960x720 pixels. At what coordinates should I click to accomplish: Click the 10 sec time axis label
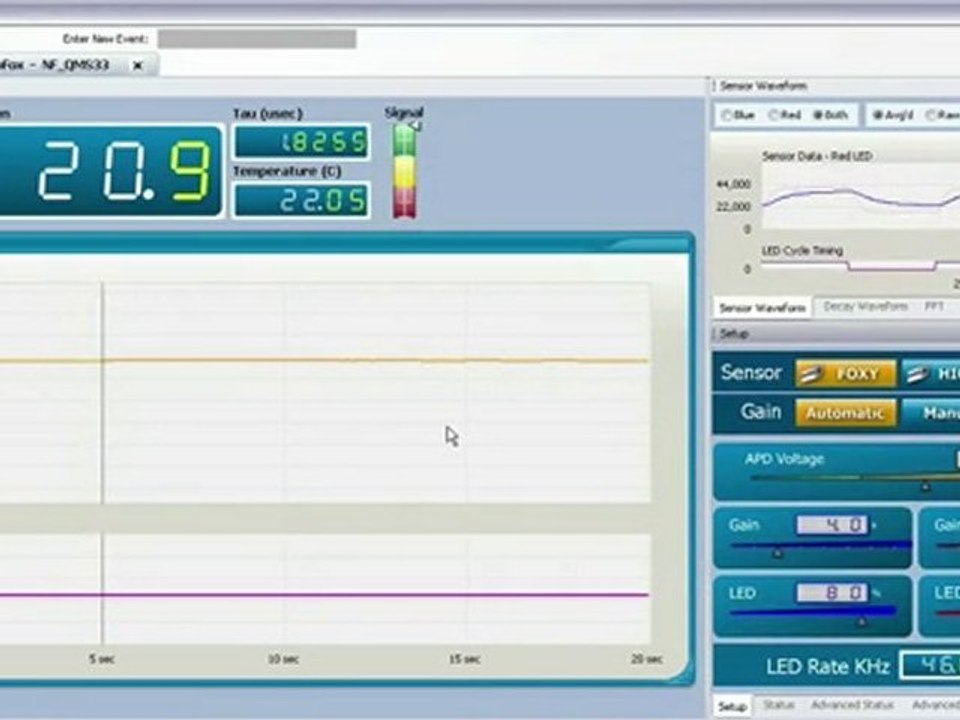(x=283, y=659)
